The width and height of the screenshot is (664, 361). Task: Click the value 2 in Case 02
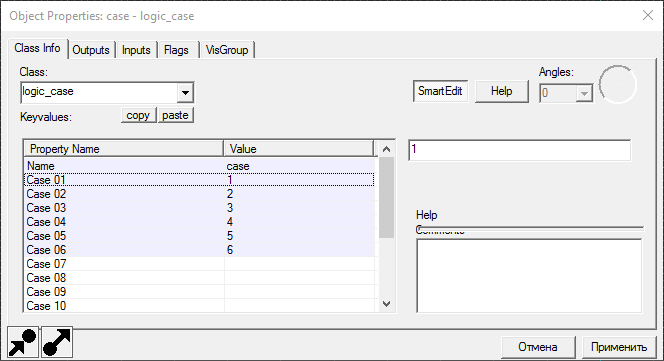pos(230,194)
